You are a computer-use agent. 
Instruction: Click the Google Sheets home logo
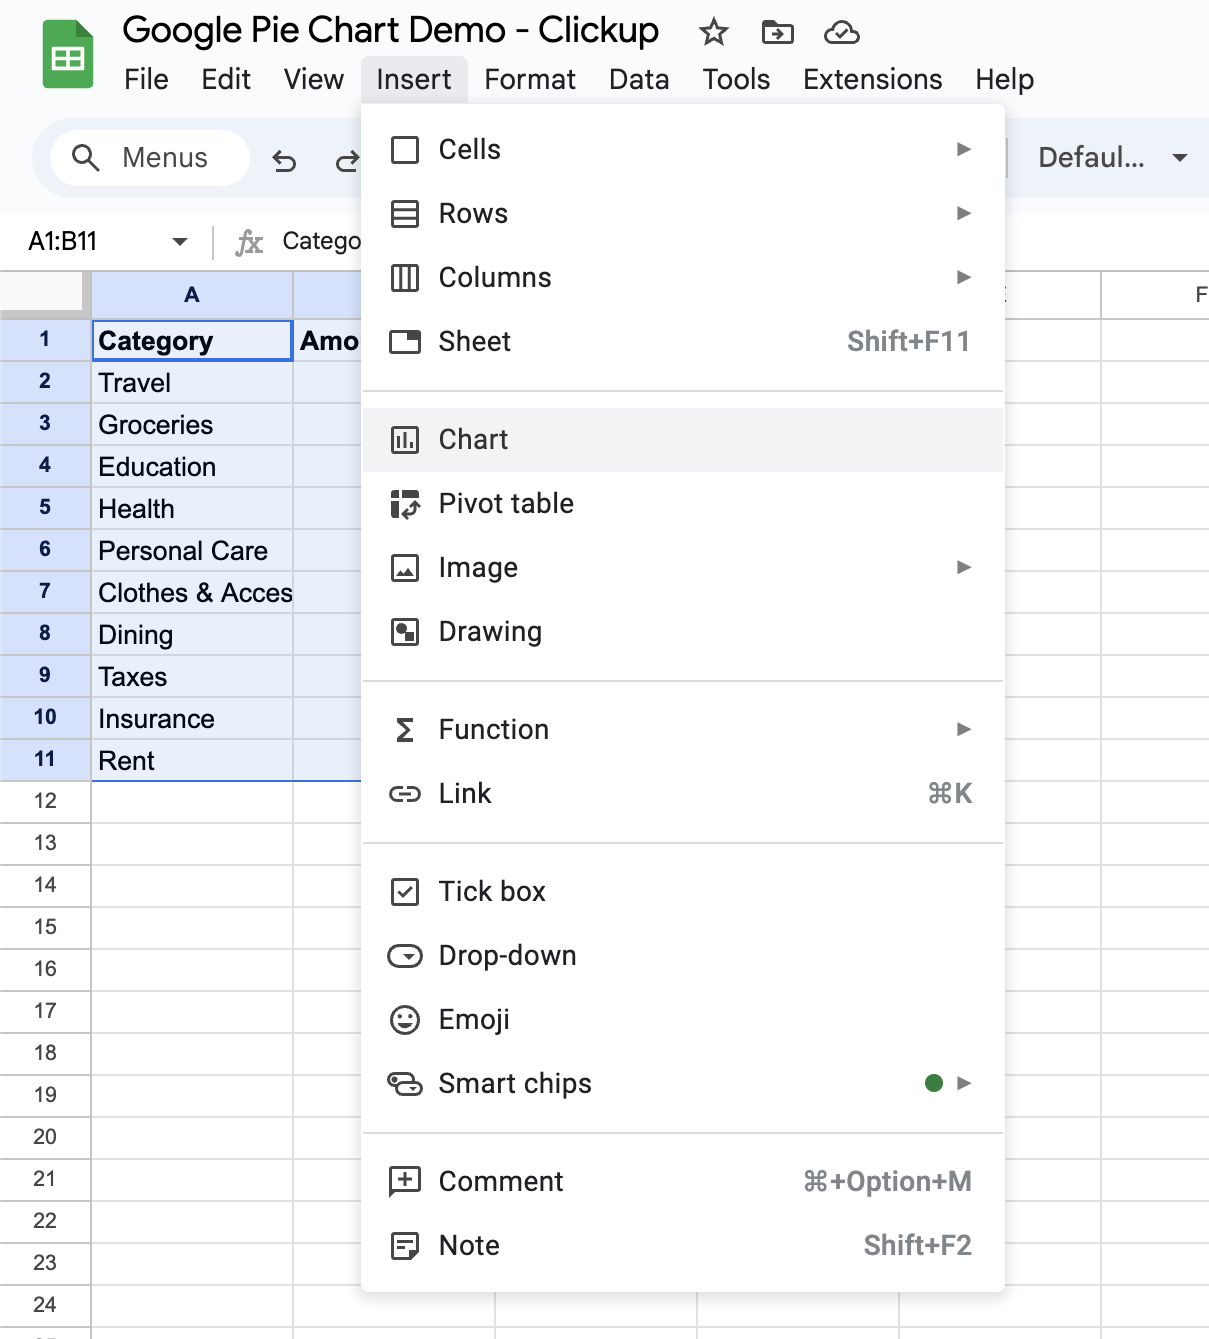tap(68, 56)
